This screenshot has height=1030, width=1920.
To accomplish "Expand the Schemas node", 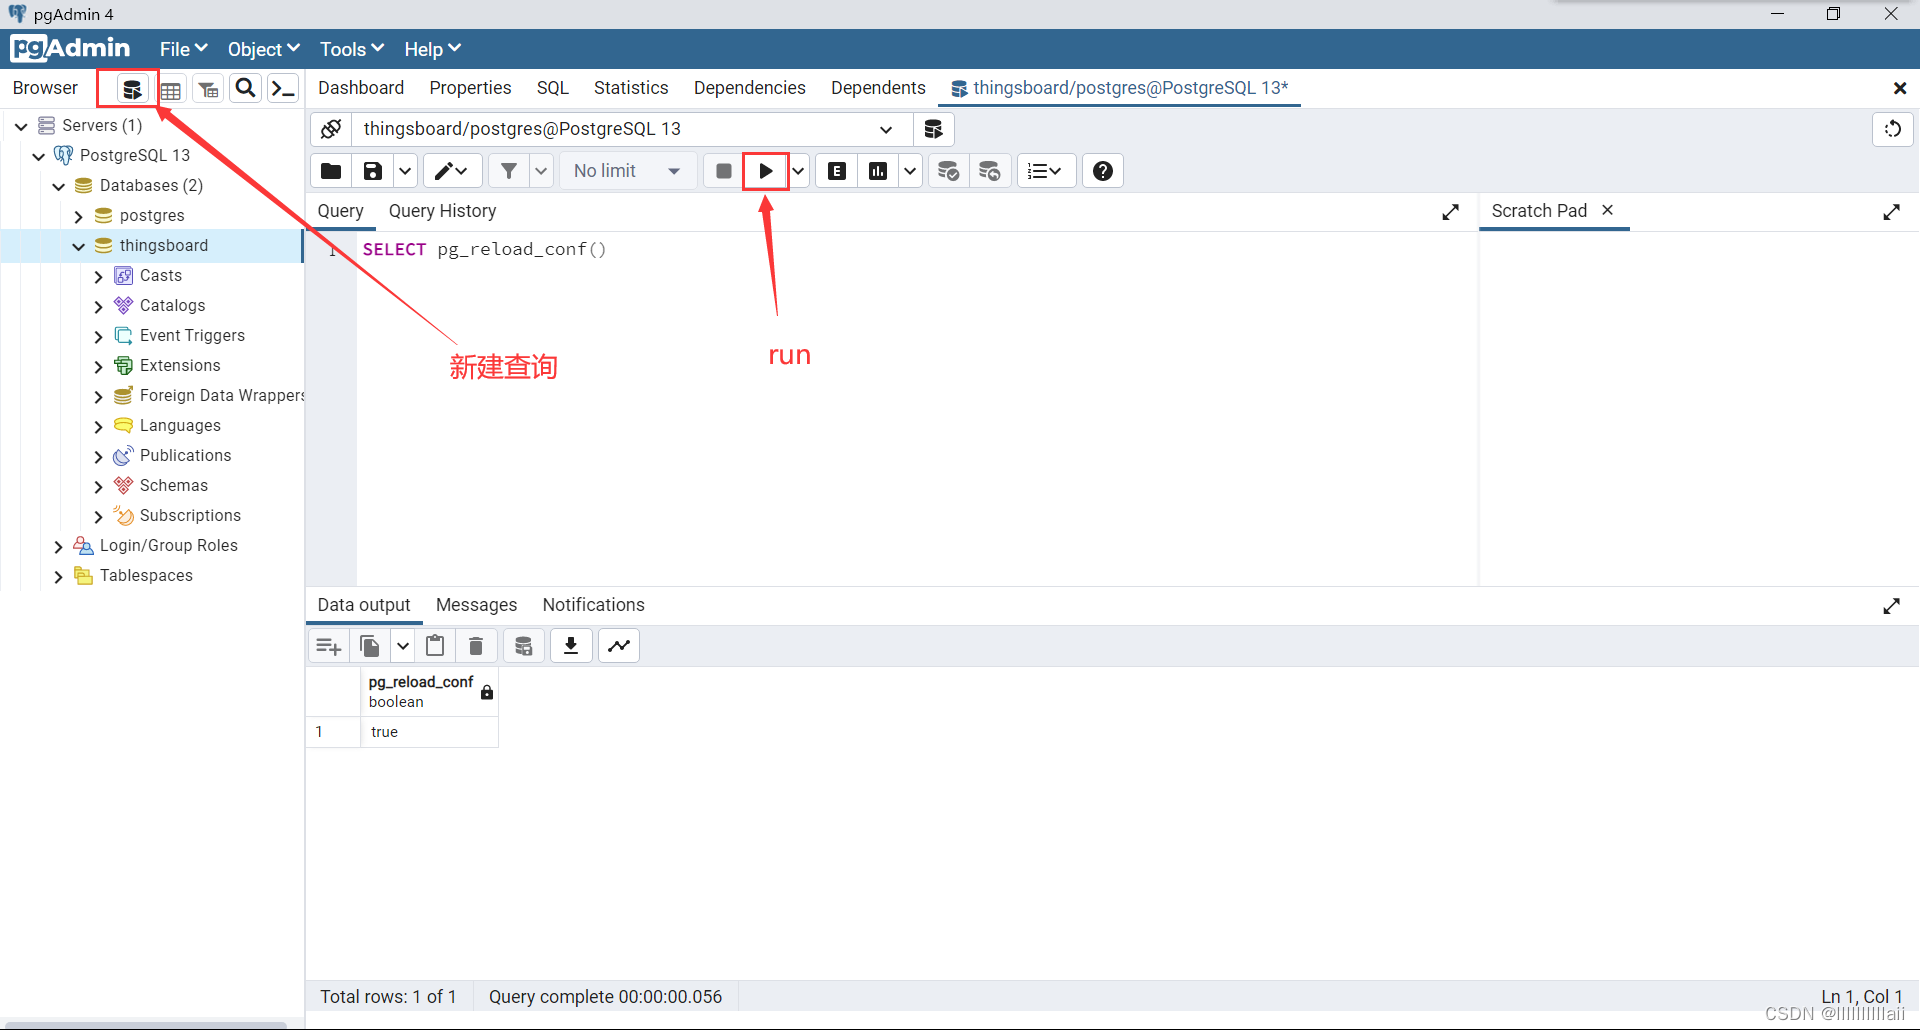I will (x=99, y=486).
